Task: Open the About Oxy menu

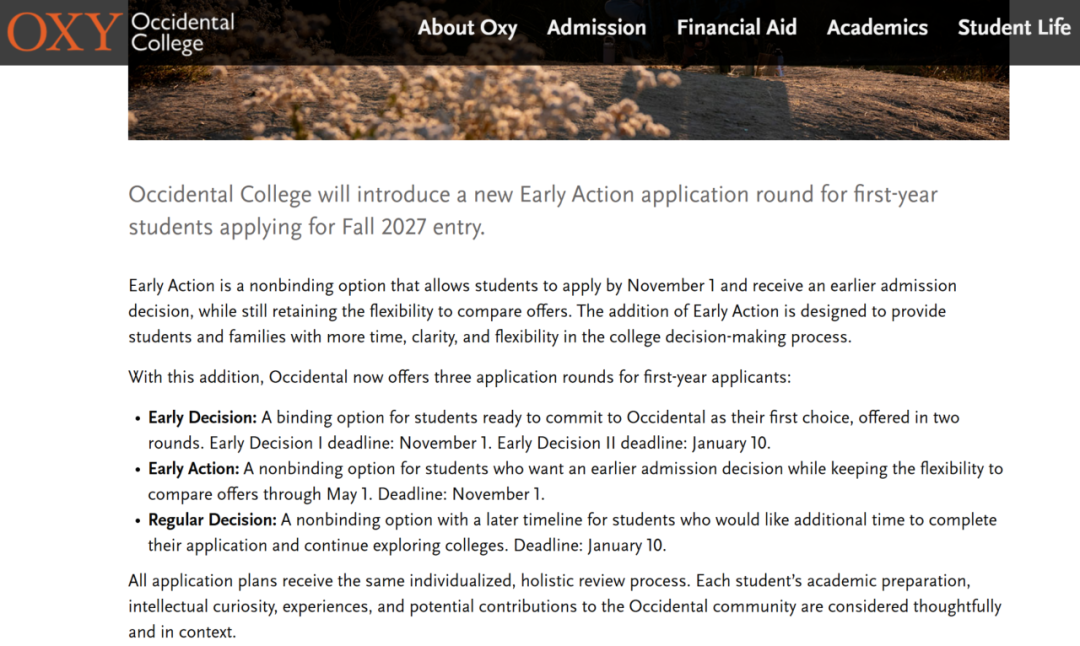Action: tap(467, 28)
